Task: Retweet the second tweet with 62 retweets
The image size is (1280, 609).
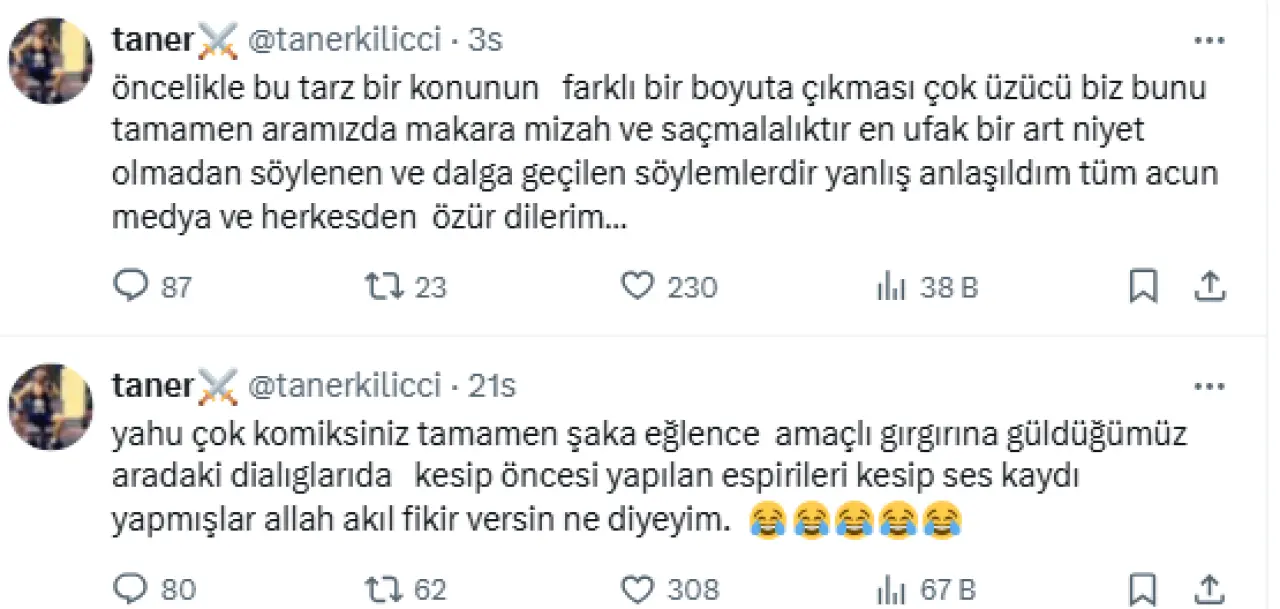Action: click(381, 589)
